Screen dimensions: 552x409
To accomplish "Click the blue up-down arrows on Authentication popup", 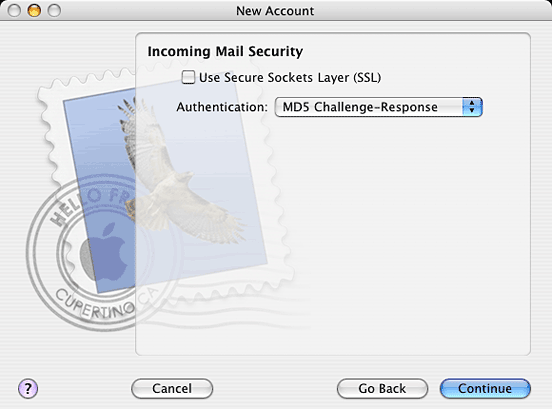I will [x=472, y=107].
